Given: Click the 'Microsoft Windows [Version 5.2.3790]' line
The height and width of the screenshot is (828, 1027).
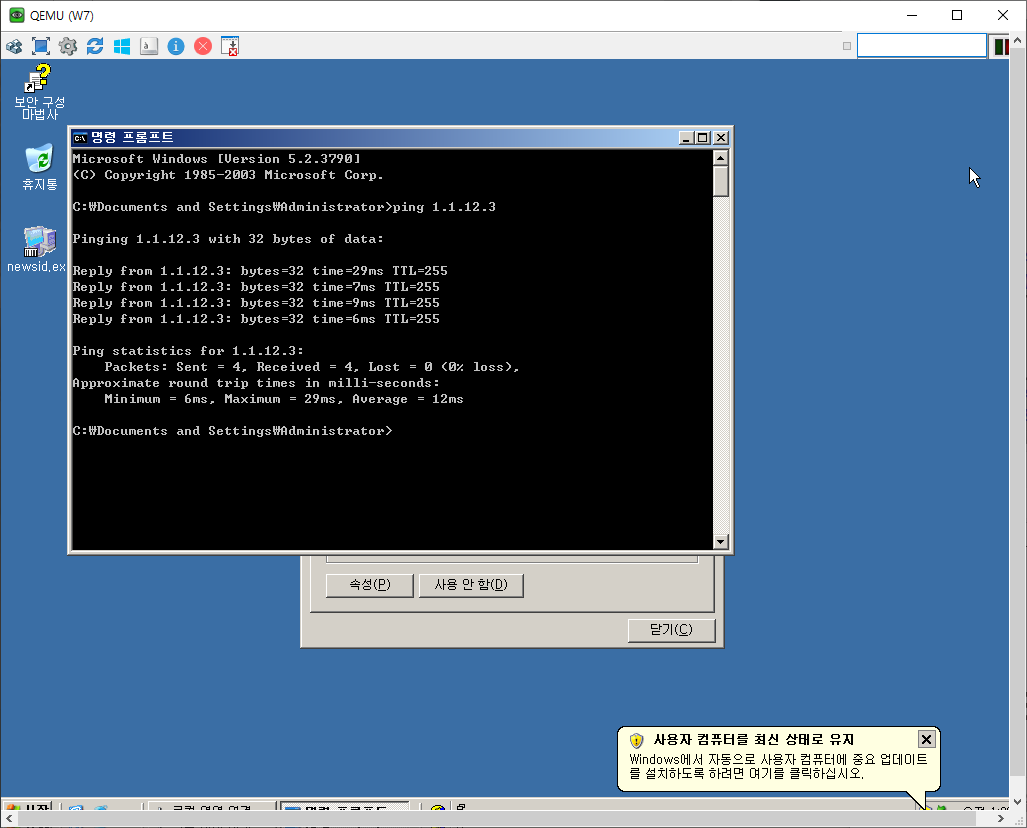Looking at the screenshot, I should point(217,159).
